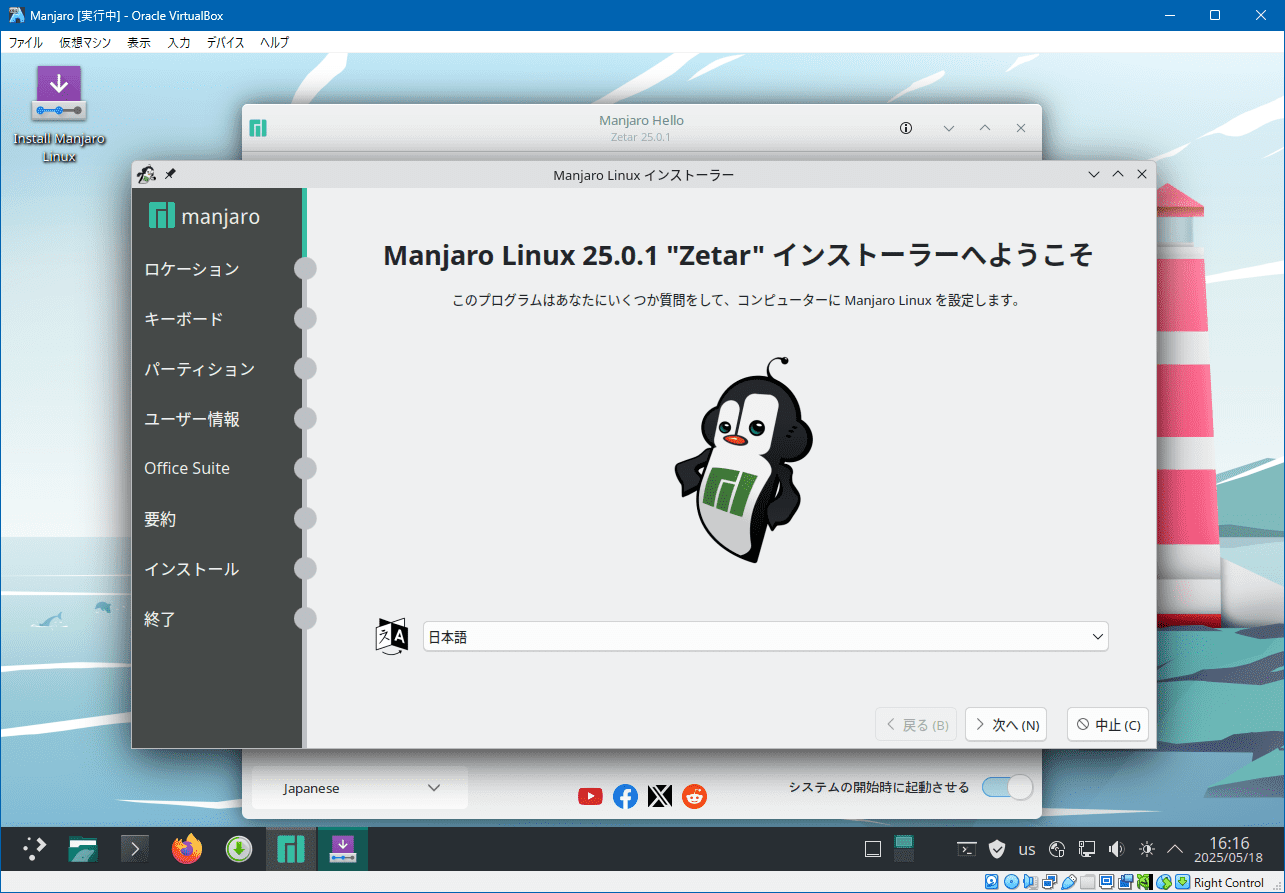Select the ロケーション step in the sidebar
This screenshot has width=1285, height=893.
[192, 269]
